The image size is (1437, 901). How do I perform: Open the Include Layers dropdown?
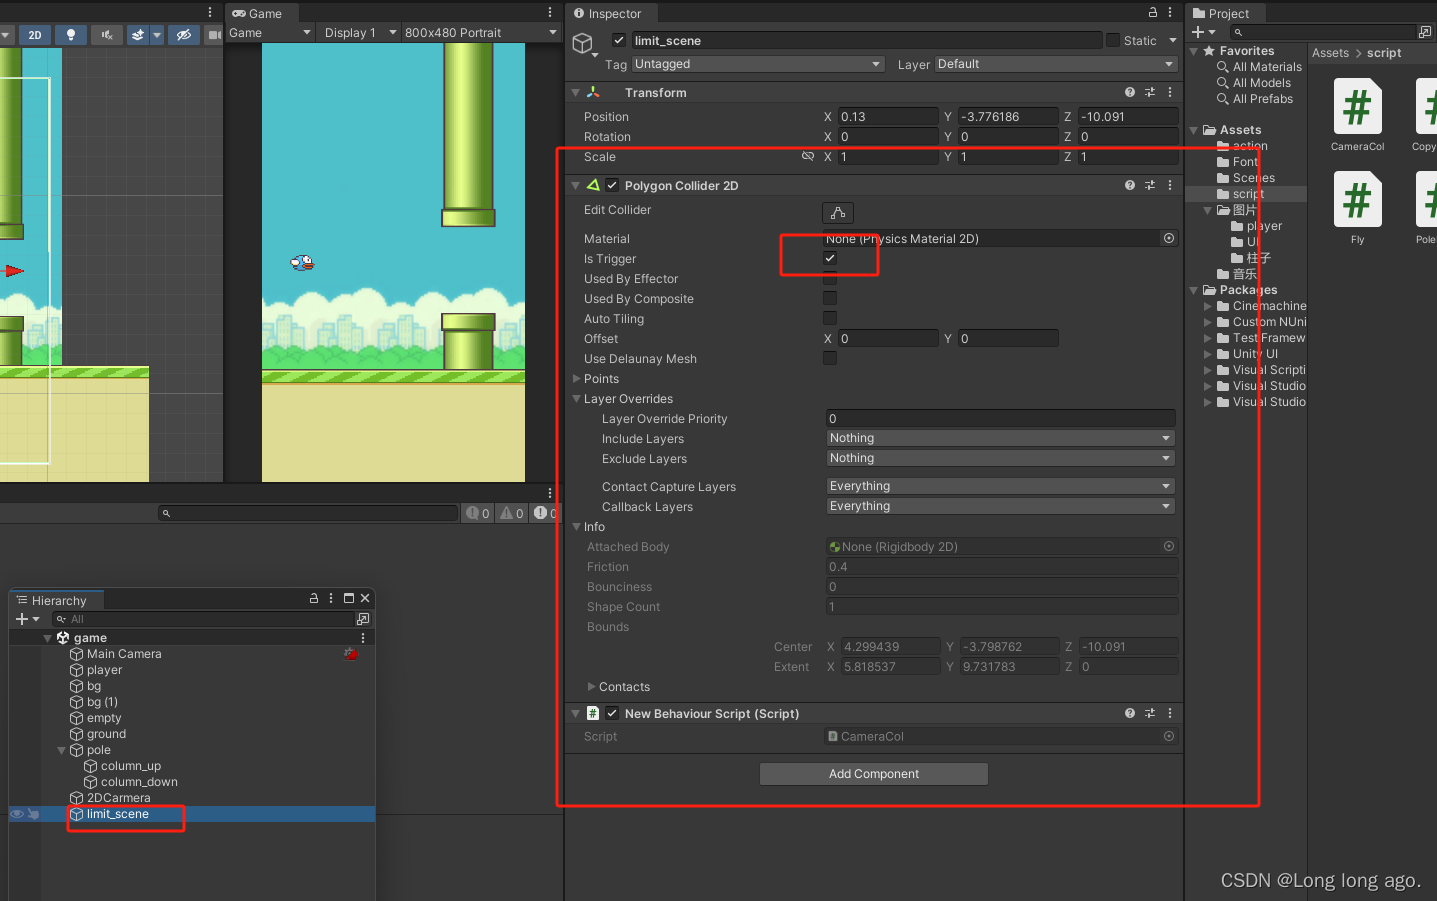pos(1000,438)
